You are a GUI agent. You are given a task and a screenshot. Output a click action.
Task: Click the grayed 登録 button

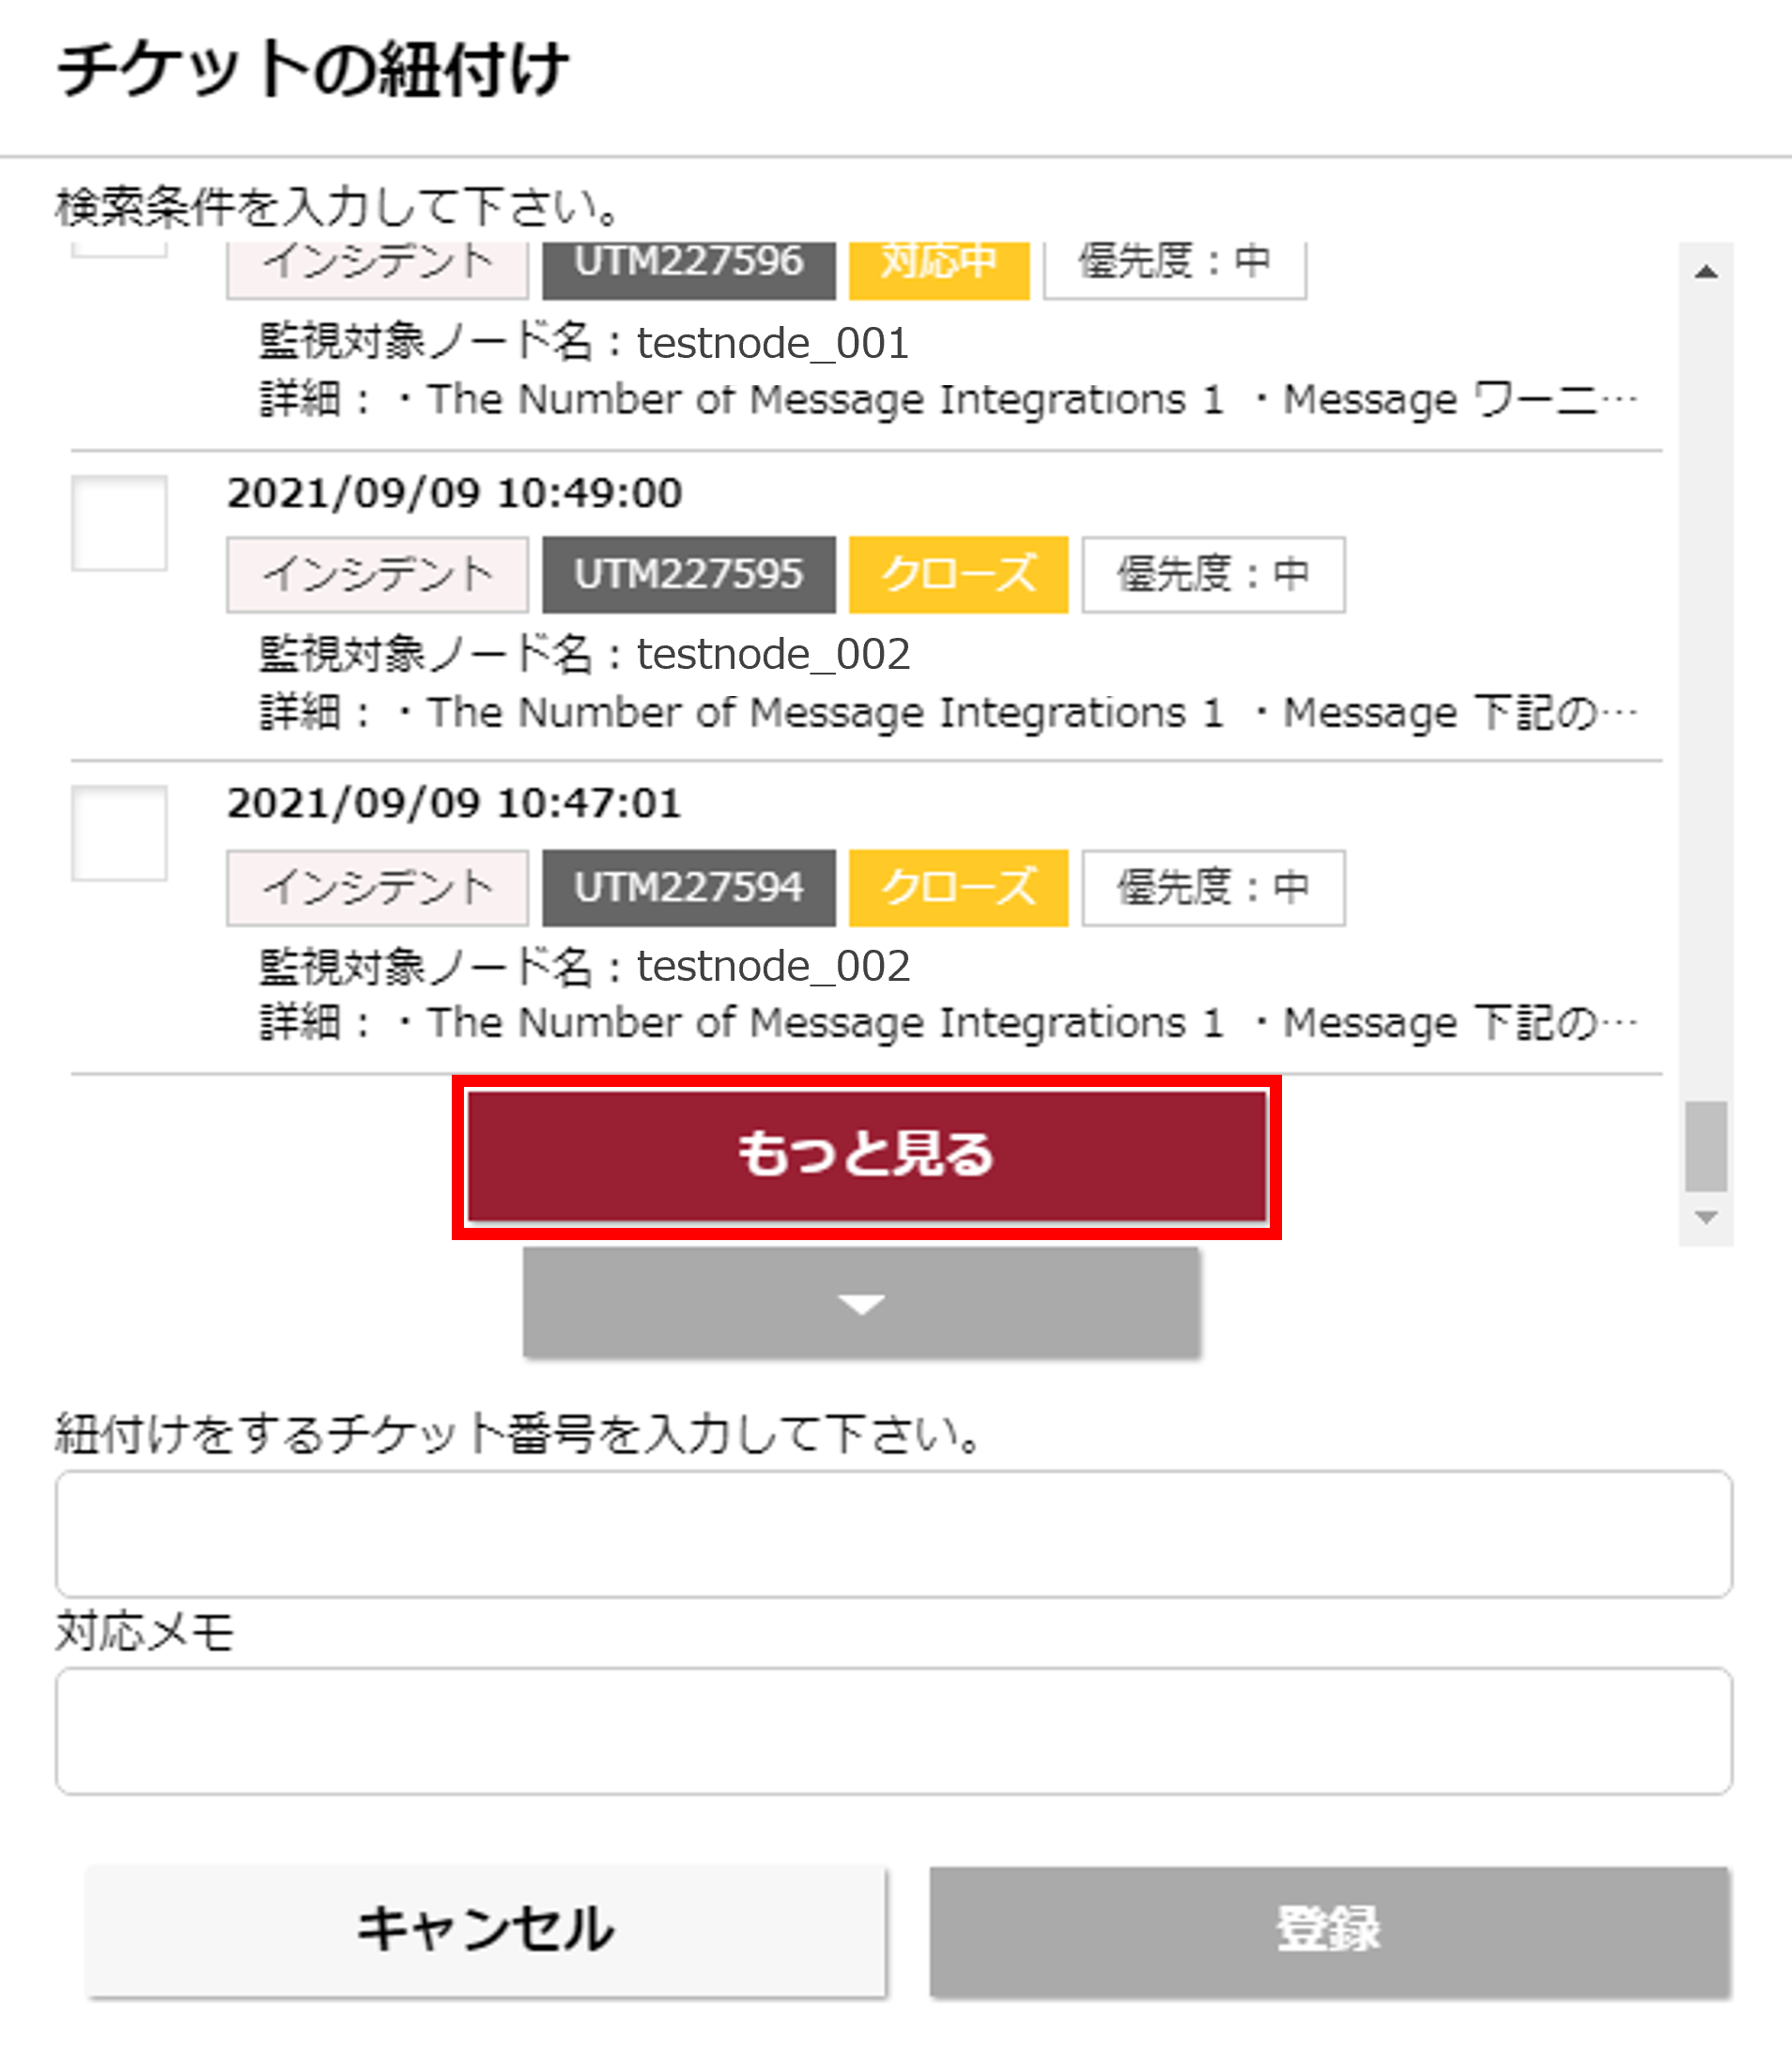[1329, 1929]
